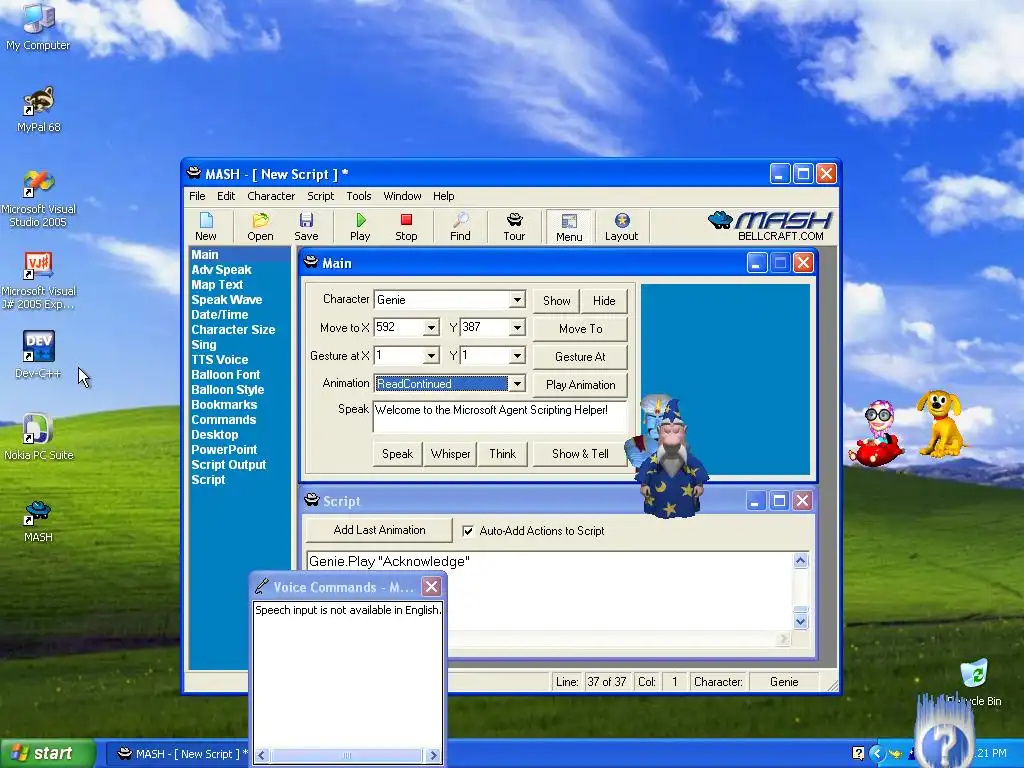
Task: Select TTS Voice in the sidebar
Action: 219,360
